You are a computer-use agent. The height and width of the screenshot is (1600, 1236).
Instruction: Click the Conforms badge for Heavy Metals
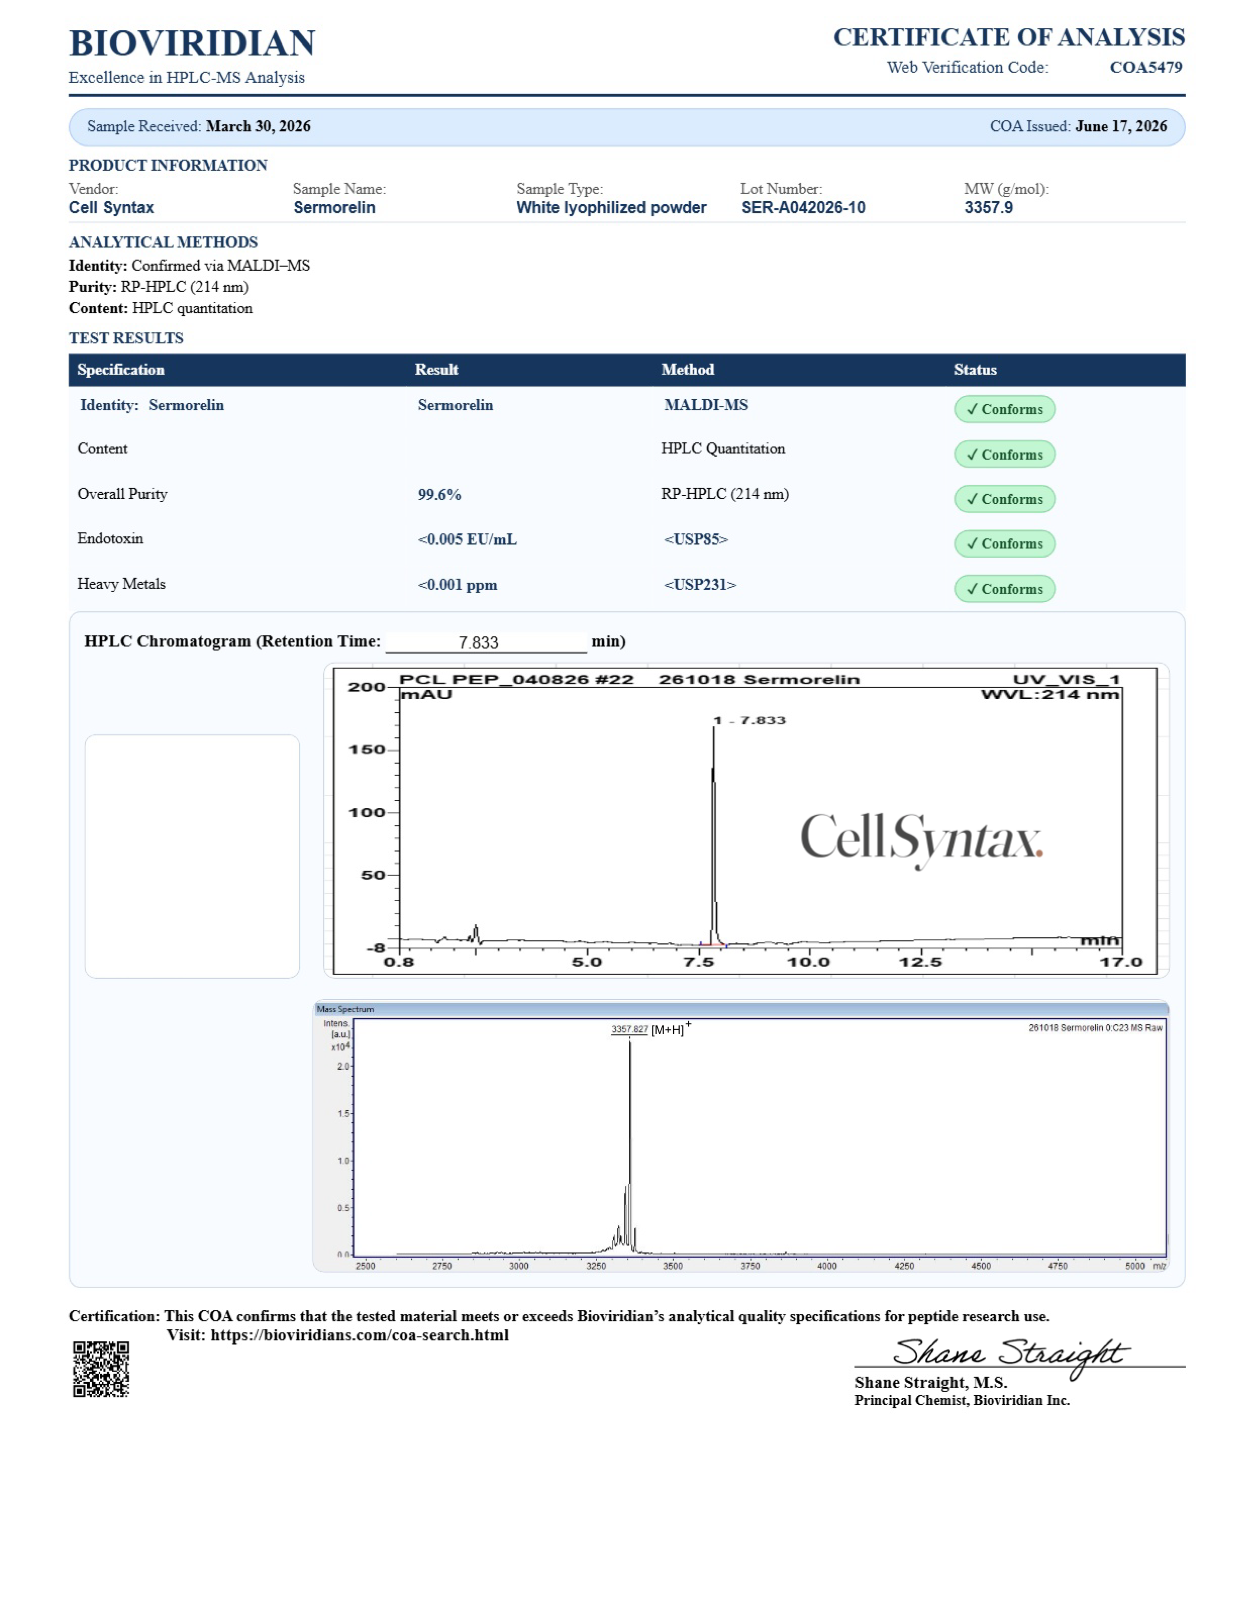[x=1004, y=589]
